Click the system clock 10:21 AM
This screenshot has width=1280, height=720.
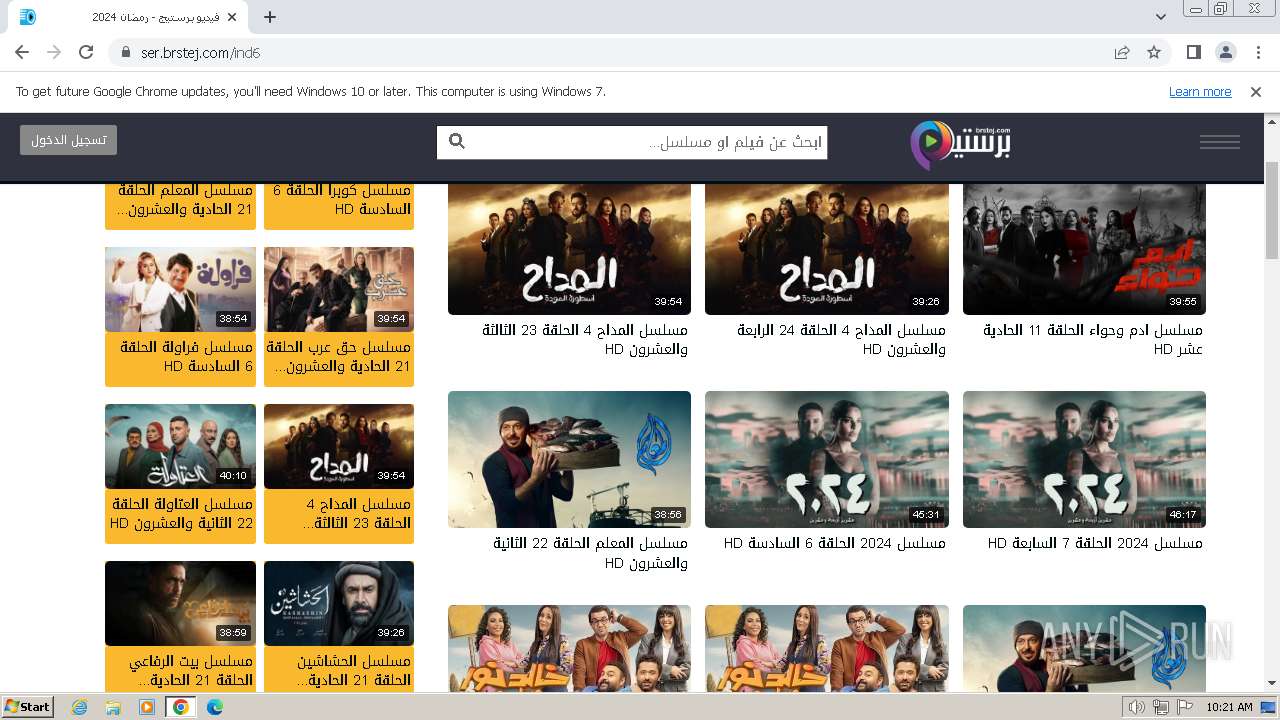click(x=1229, y=707)
